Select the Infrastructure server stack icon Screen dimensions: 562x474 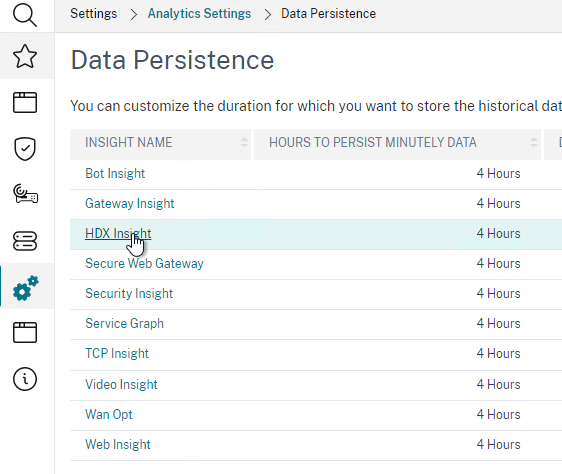pyautogui.click(x=25, y=241)
